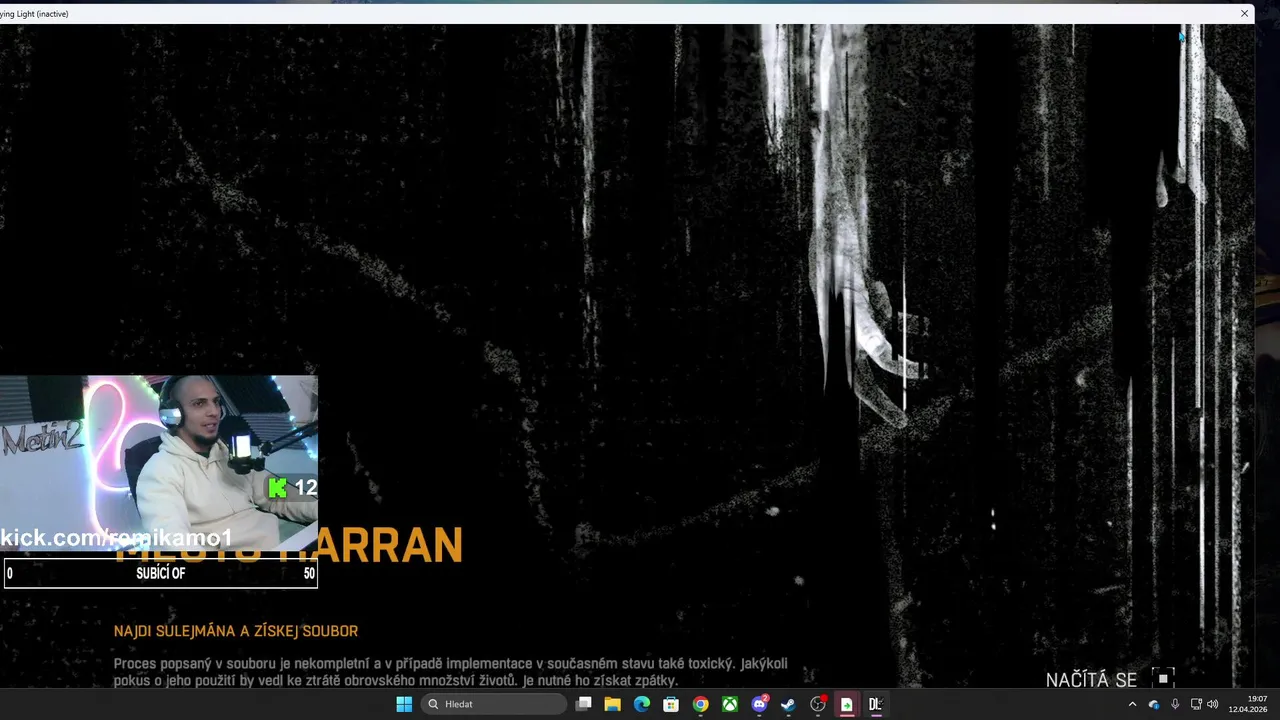The height and width of the screenshot is (720, 1280).
Task: Launch Microsoft Edge from the taskbar
Action: (x=642, y=704)
